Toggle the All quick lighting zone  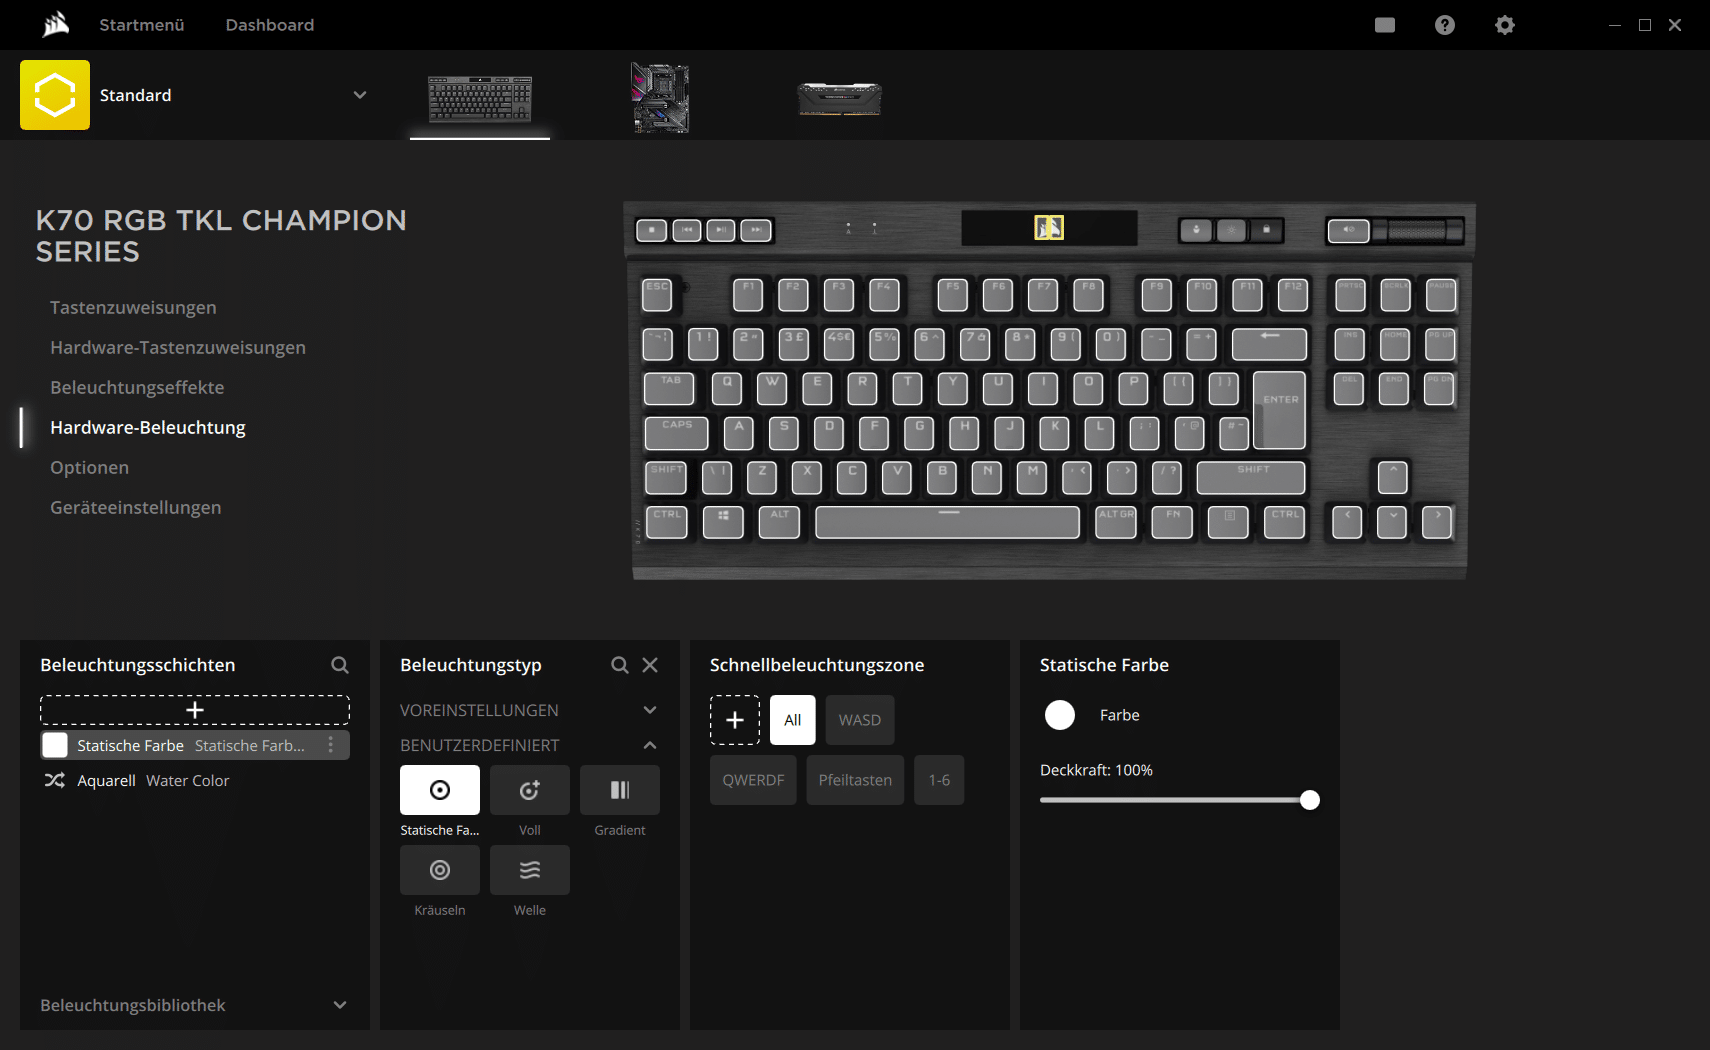pyautogui.click(x=792, y=720)
